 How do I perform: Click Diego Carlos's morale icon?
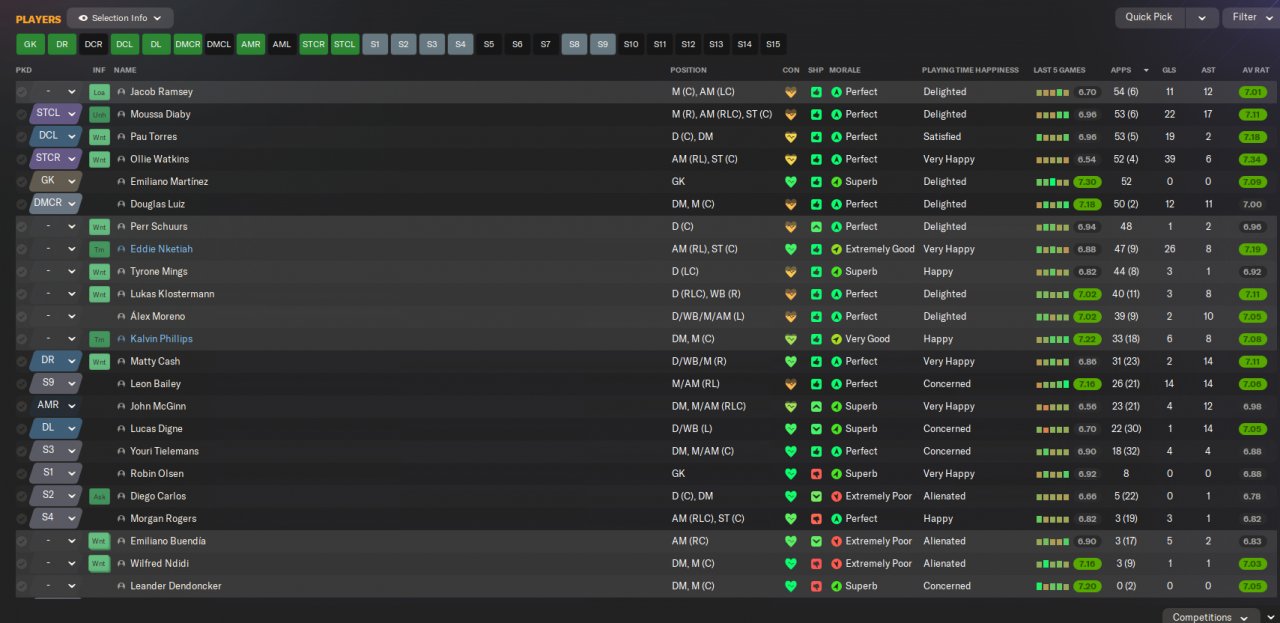point(836,496)
